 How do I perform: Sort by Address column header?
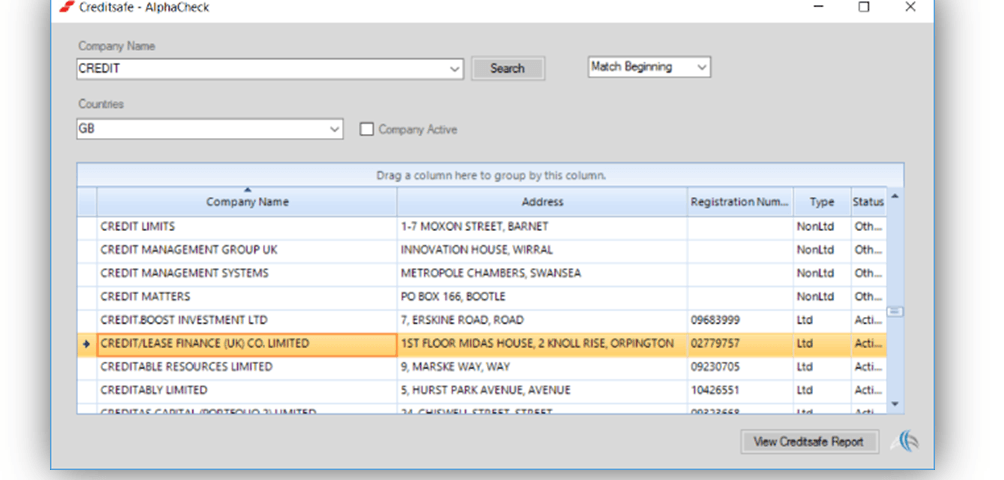(542, 202)
